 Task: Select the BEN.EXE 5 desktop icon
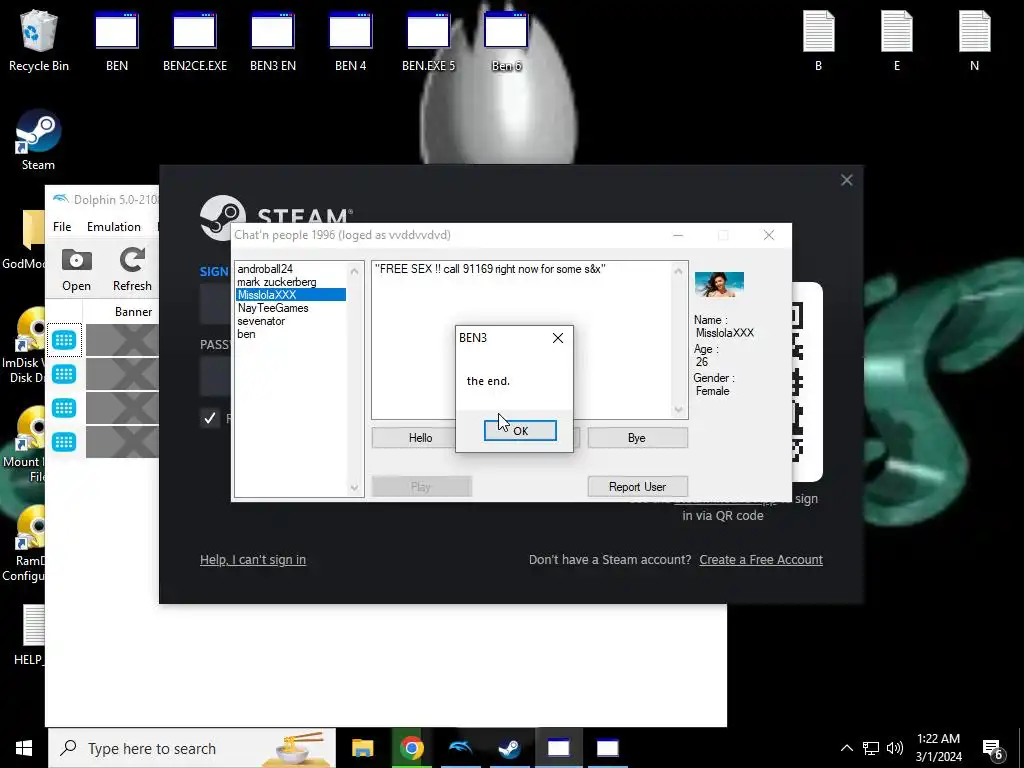pos(428,40)
